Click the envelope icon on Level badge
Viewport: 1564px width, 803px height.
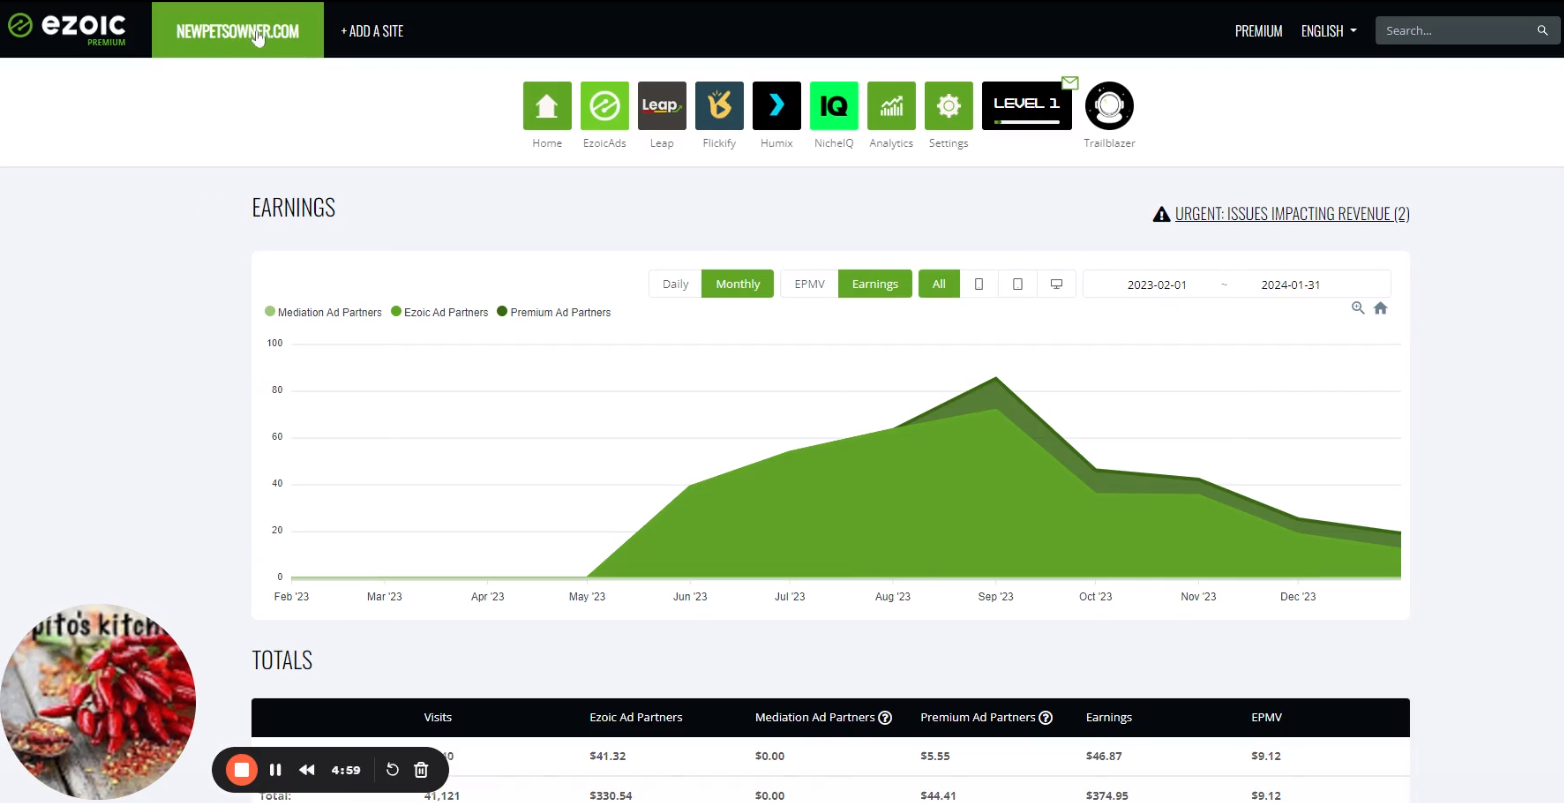1070,82
